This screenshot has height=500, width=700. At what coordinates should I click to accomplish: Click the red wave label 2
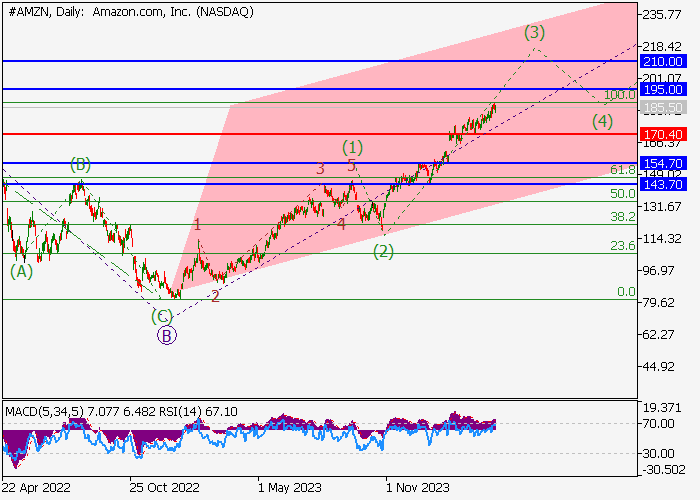tap(215, 296)
